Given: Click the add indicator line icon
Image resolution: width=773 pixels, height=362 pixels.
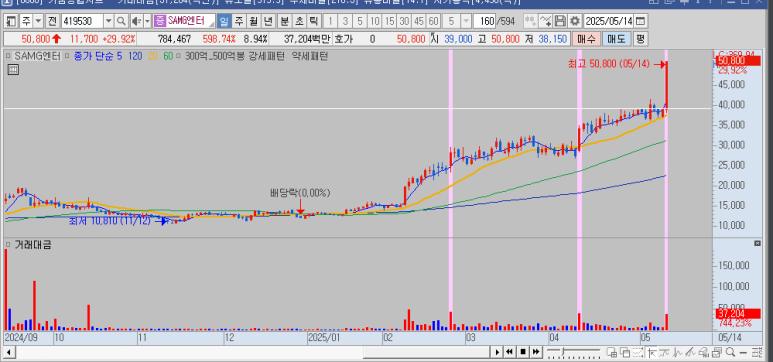Looking at the screenshot, I should pos(546,21).
